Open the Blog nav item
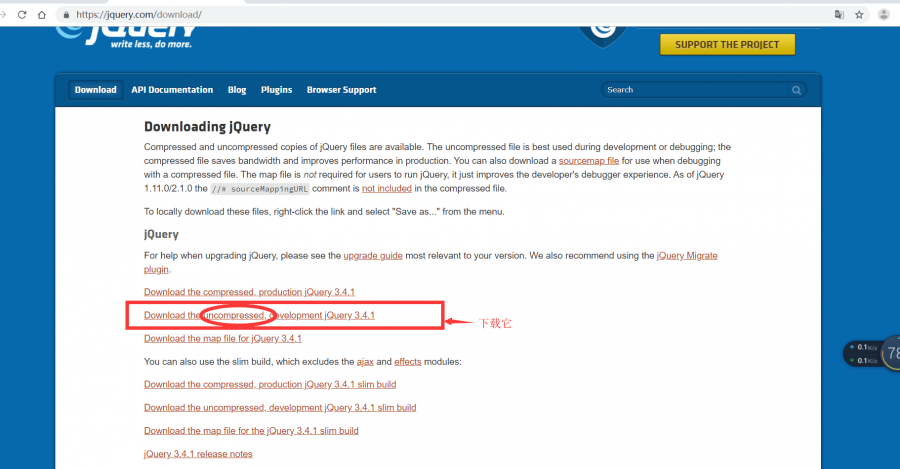Screen dimensions: 900x469 pyautogui.click(x=237, y=90)
